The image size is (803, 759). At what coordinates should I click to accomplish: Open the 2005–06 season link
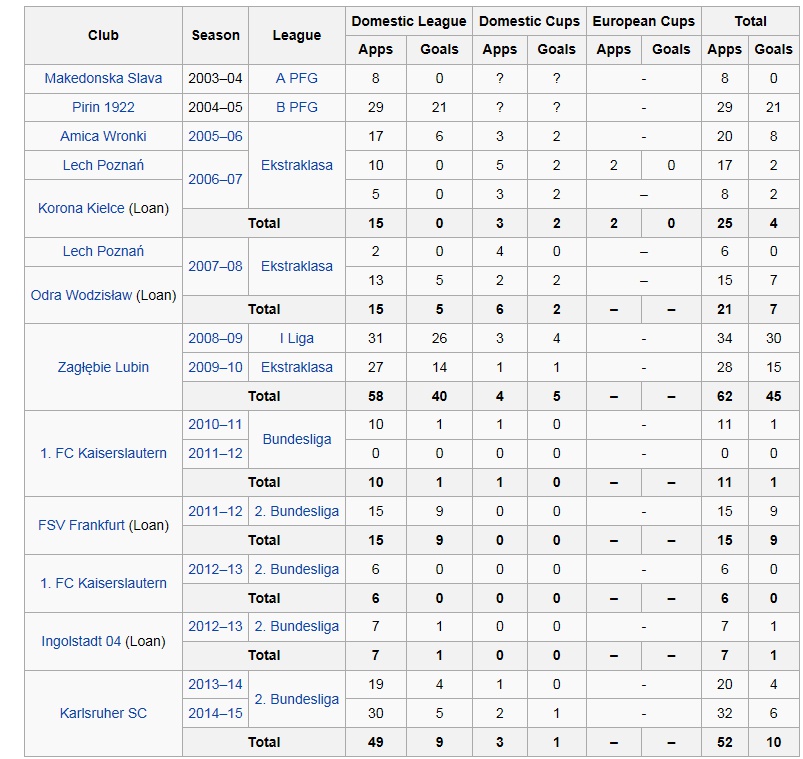pos(215,136)
